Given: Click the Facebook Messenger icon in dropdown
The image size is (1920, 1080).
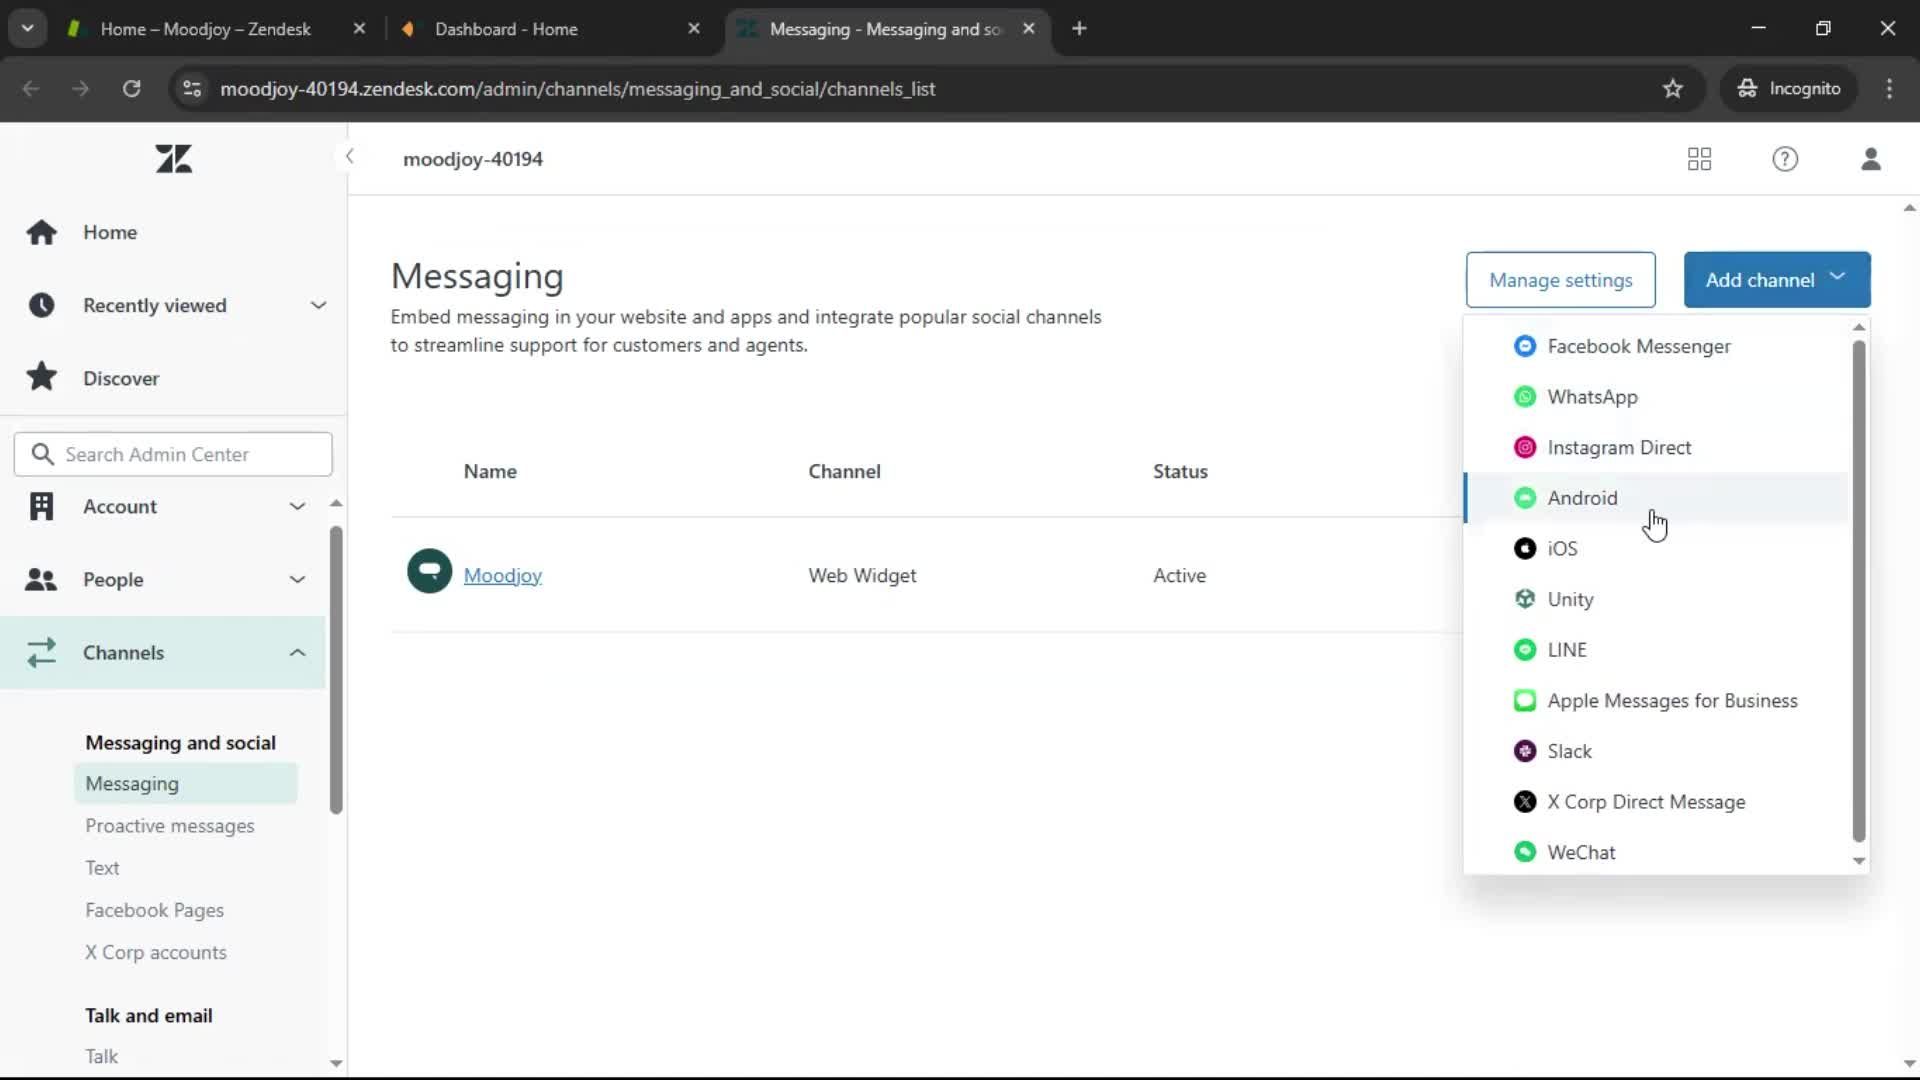Looking at the screenshot, I should [x=1524, y=346].
